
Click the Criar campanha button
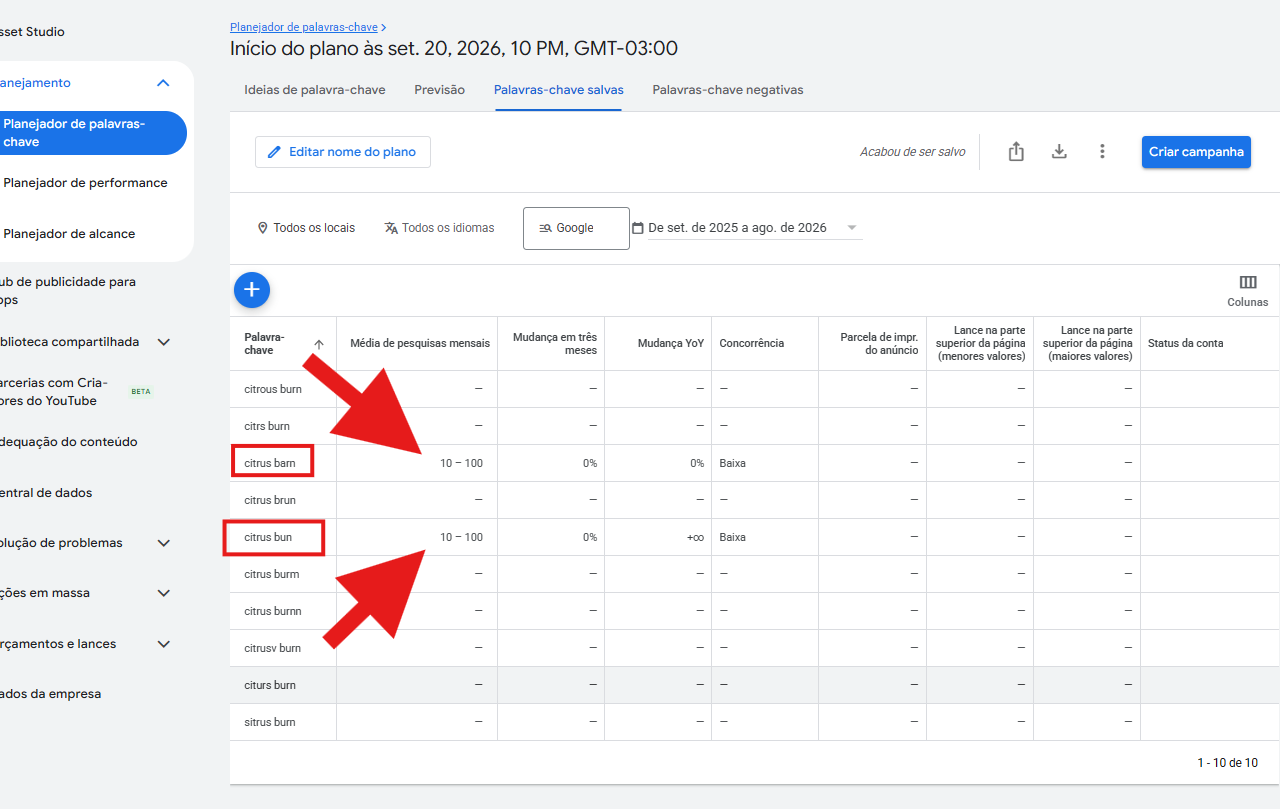coord(1196,152)
